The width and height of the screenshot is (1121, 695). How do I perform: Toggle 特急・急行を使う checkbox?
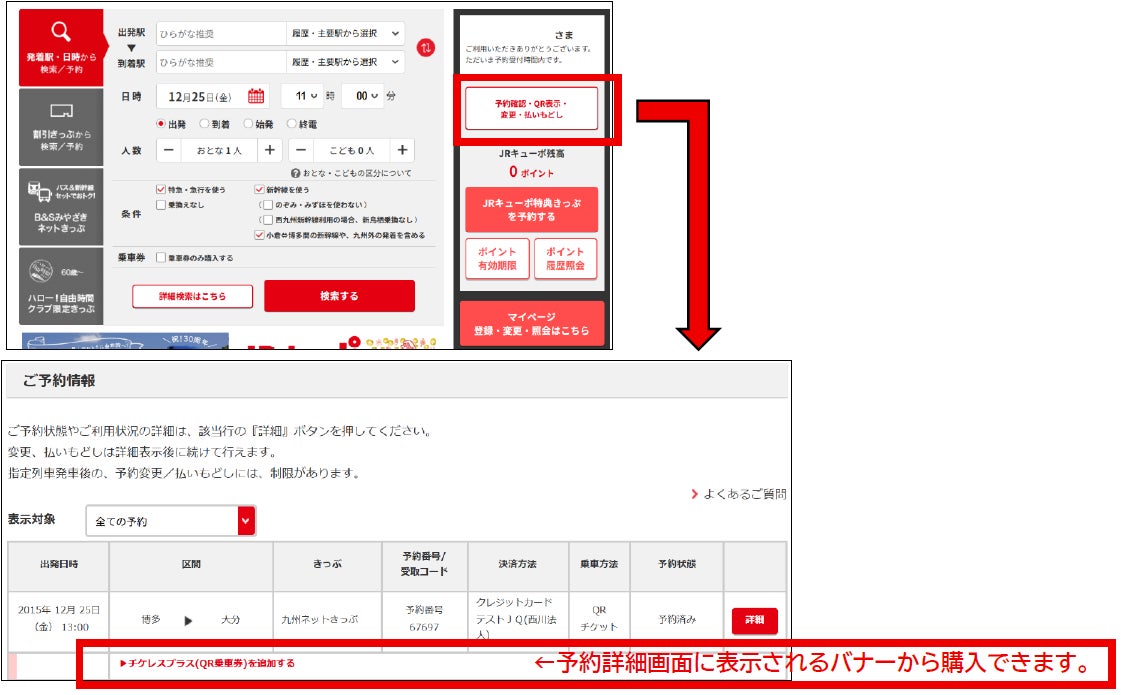point(161,189)
